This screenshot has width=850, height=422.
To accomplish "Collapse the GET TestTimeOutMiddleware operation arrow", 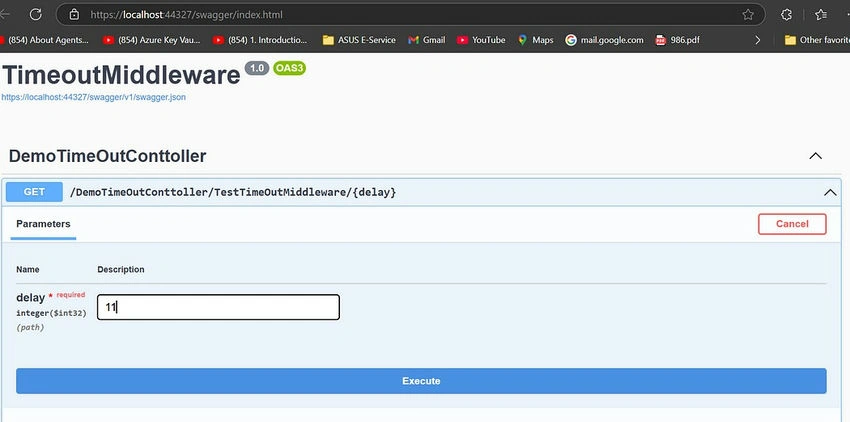I will point(830,192).
